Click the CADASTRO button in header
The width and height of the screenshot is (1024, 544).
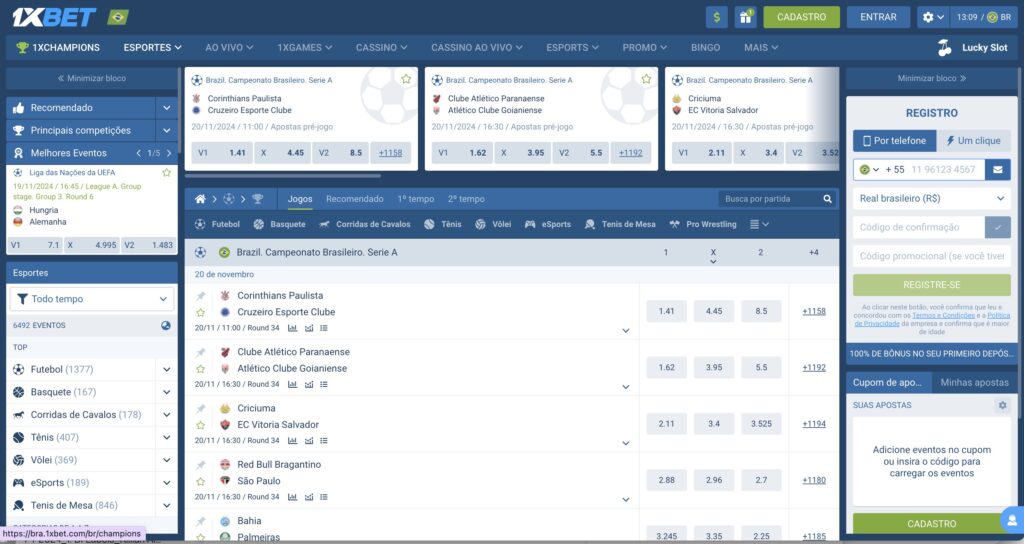[x=801, y=18]
